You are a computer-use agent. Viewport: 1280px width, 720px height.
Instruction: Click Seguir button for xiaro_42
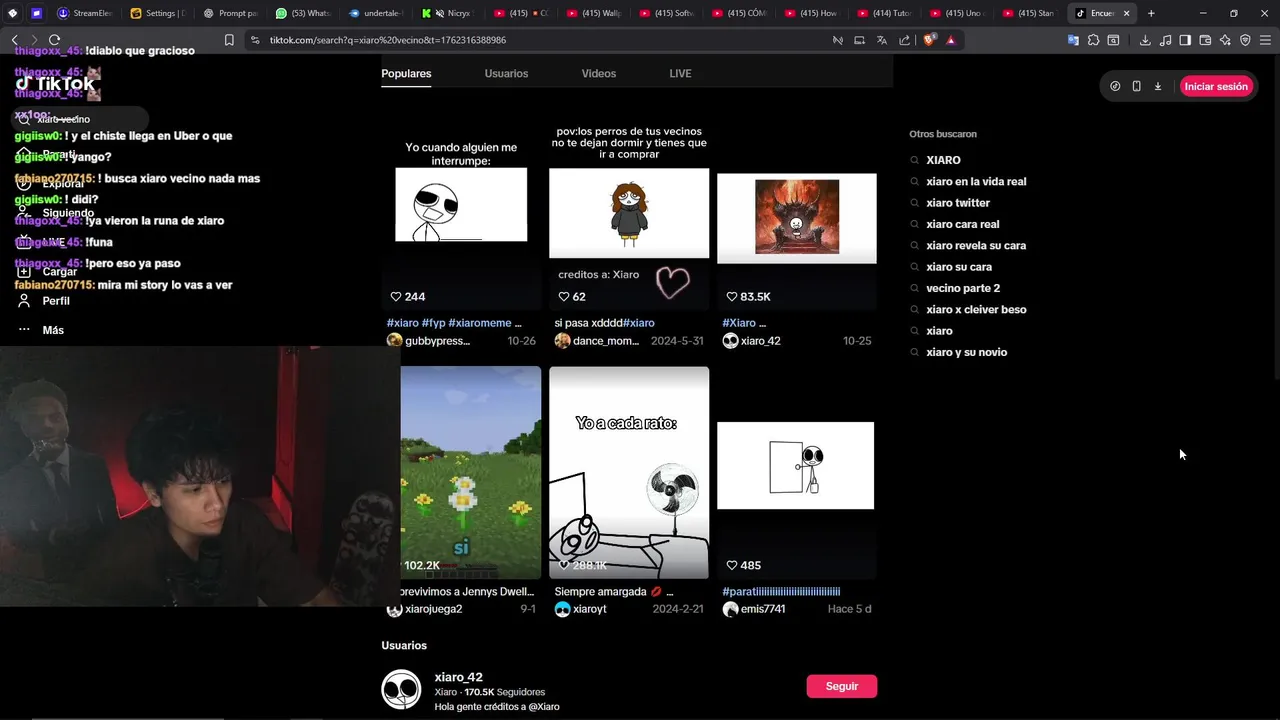pos(842,686)
